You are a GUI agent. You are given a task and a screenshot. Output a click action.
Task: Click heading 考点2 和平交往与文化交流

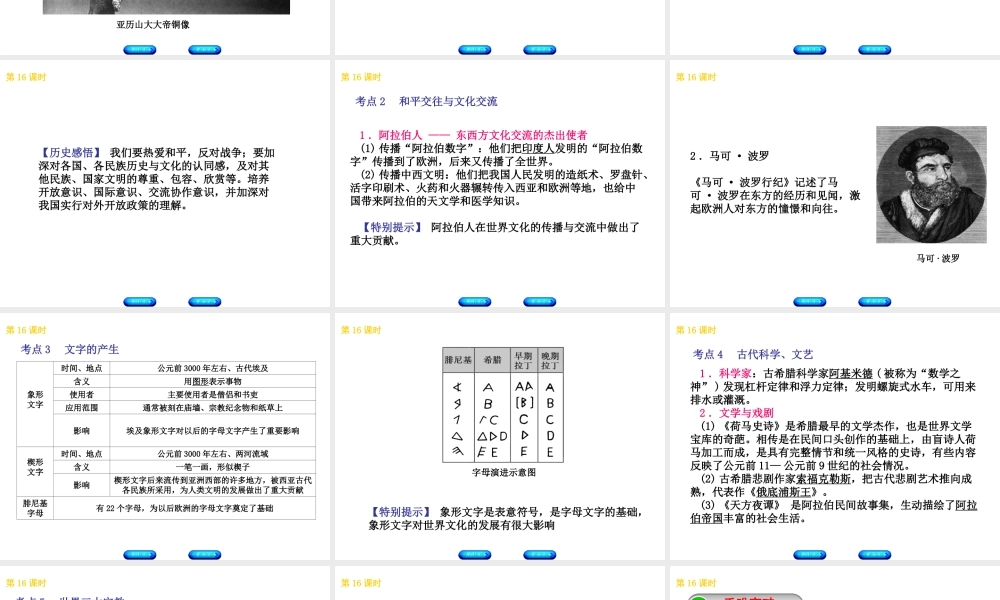(426, 101)
